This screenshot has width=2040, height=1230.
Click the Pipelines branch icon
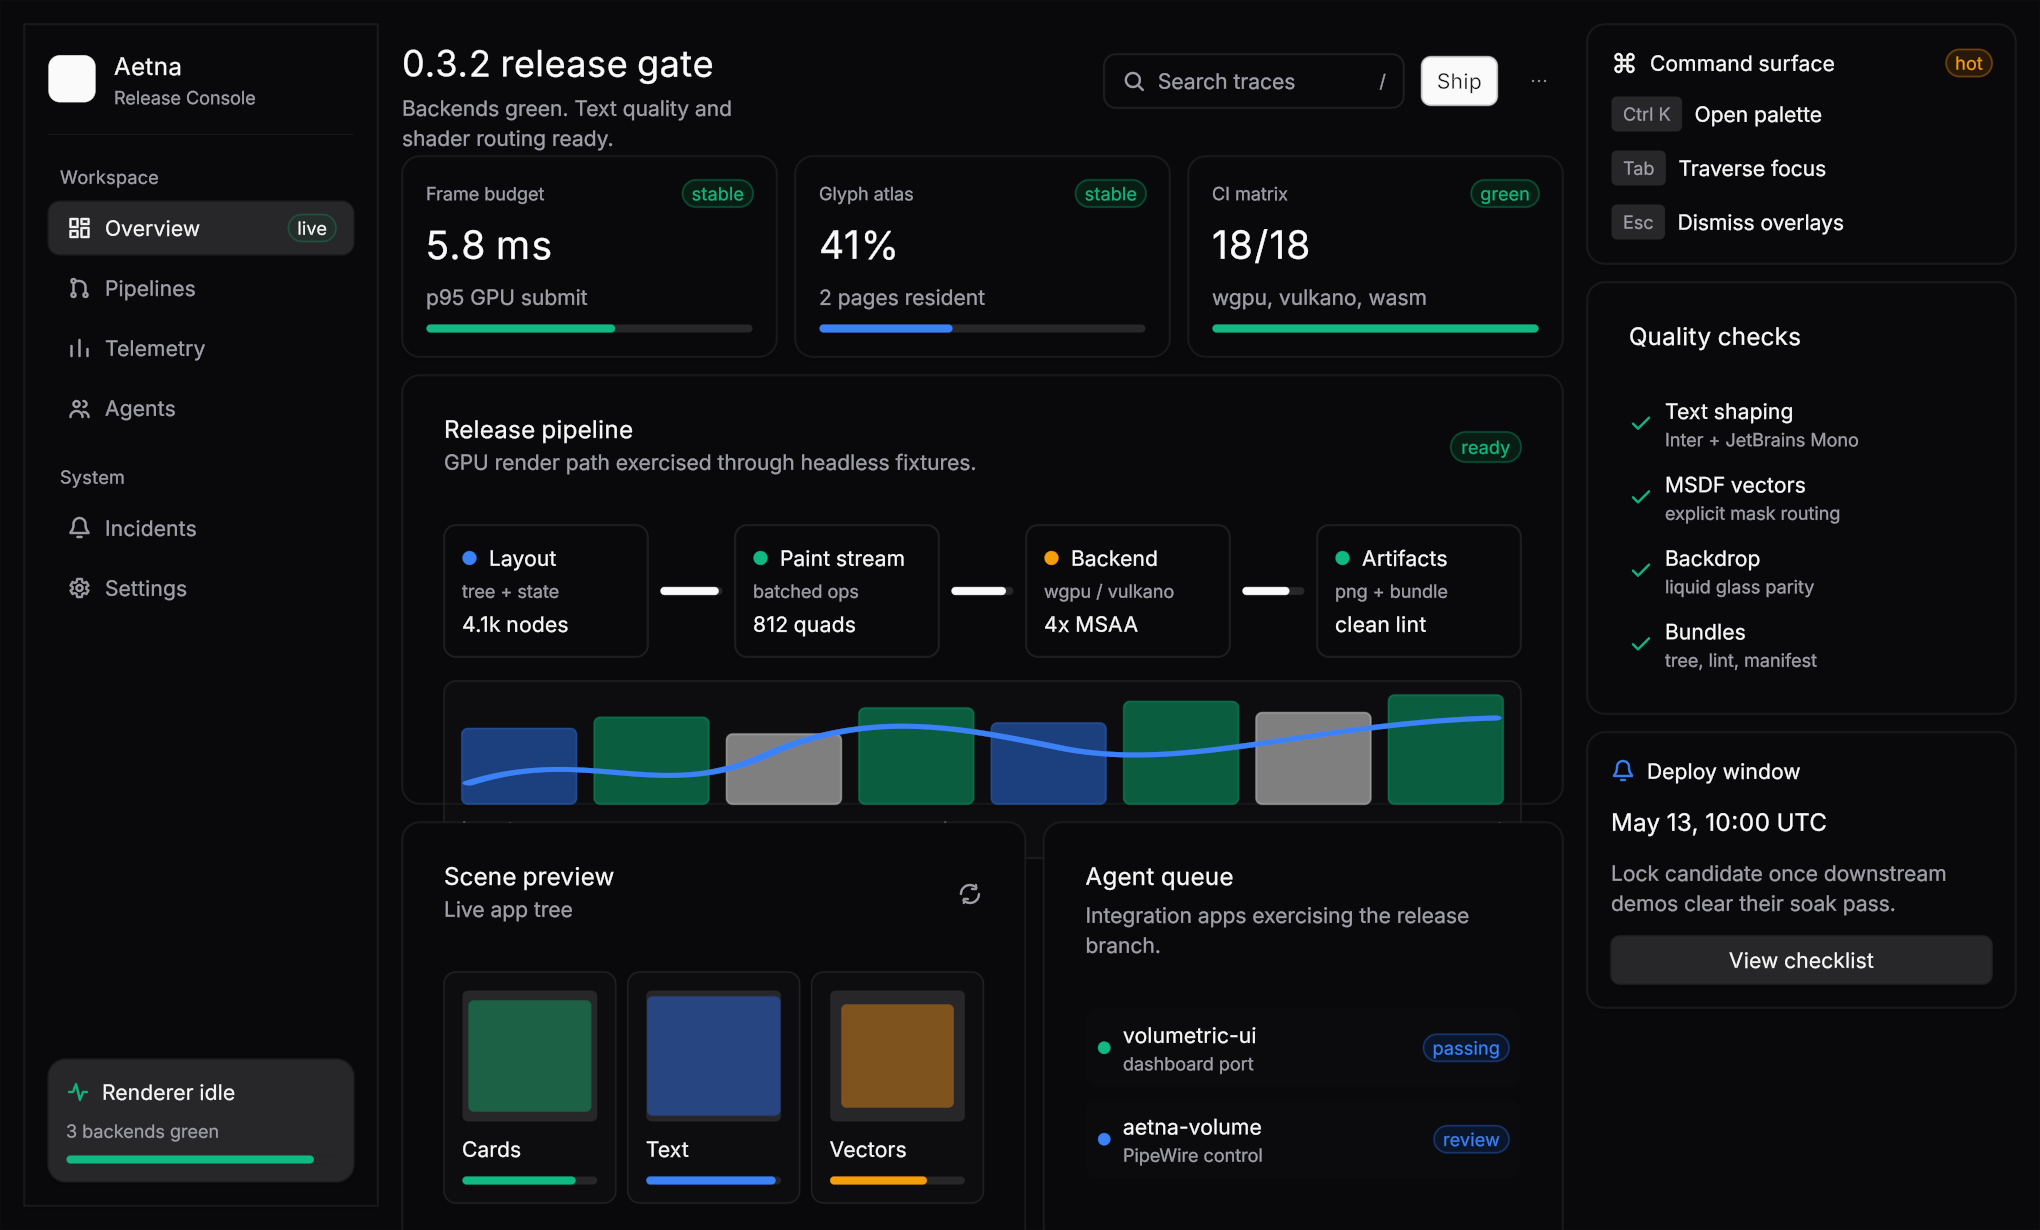pos(79,288)
